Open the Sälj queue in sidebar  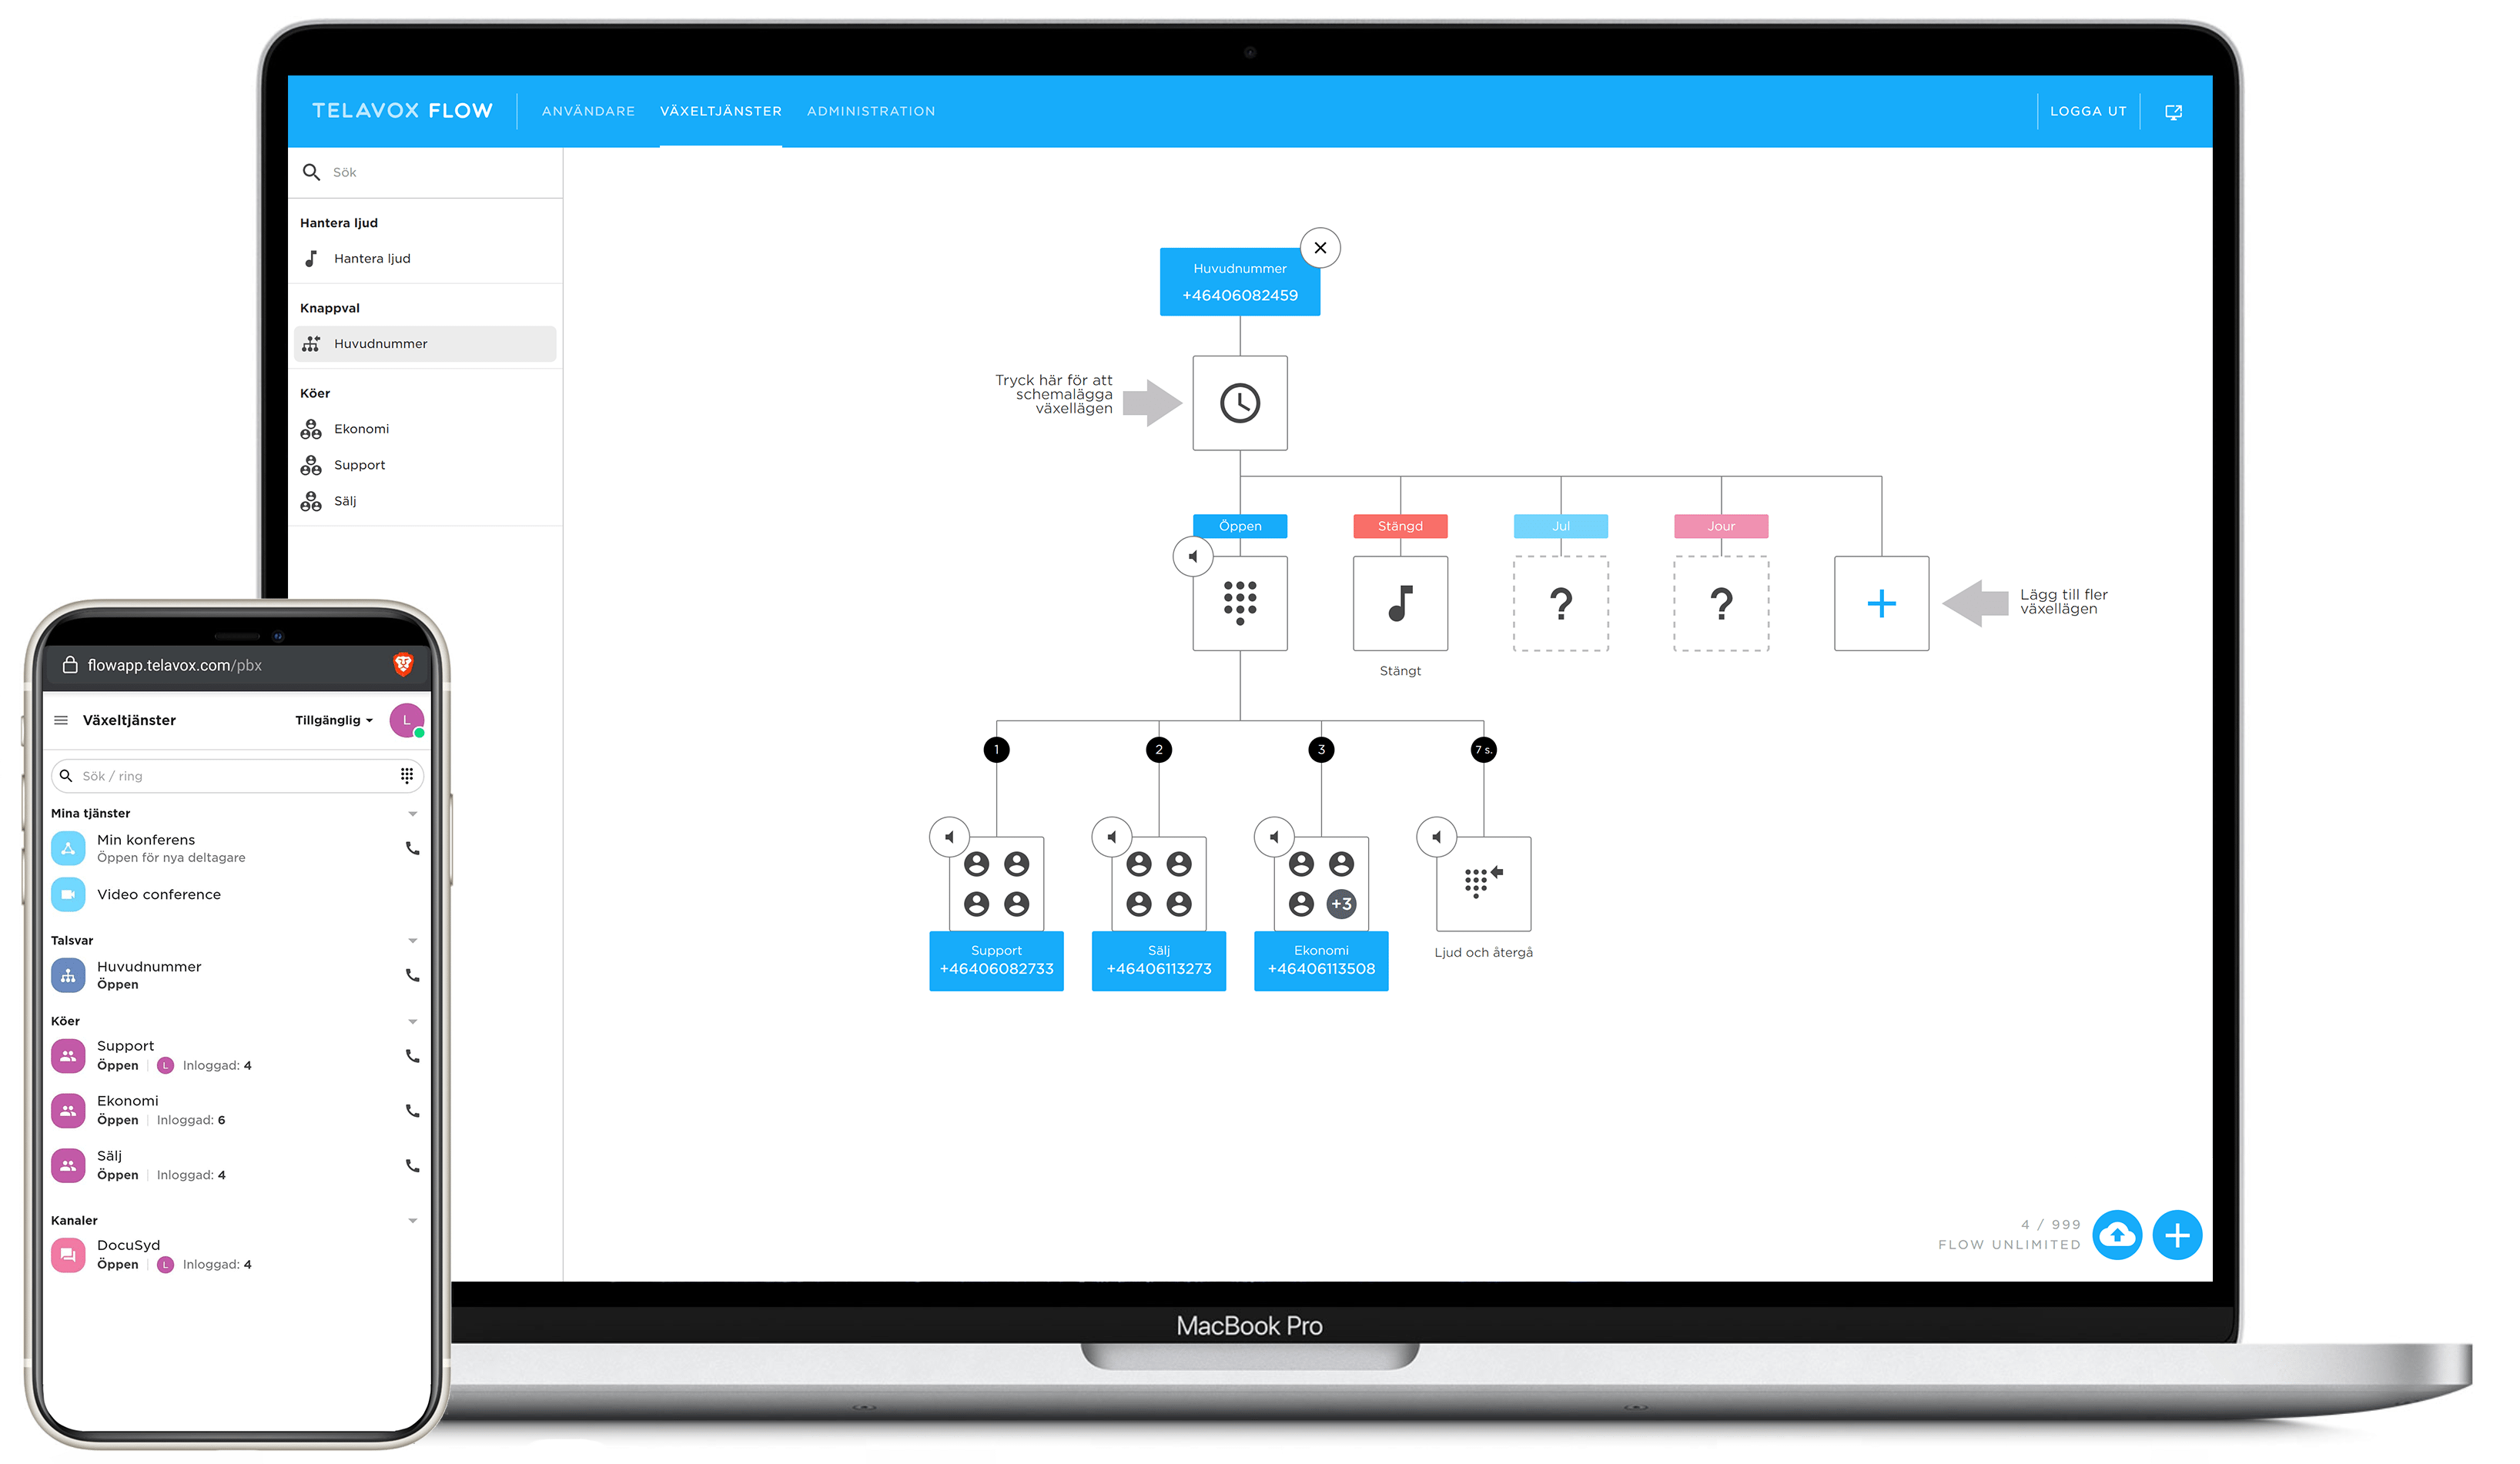[425, 501]
